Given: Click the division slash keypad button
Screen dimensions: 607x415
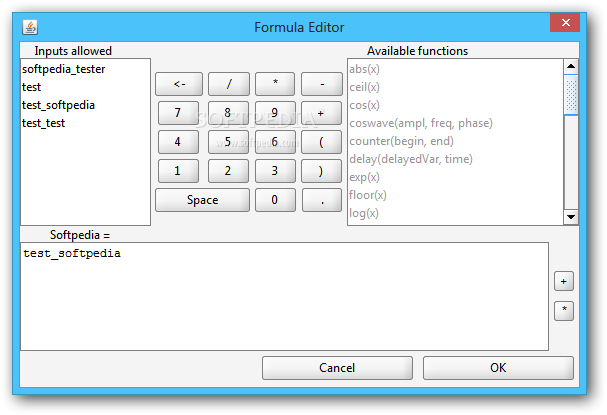Looking at the screenshot, I should [229, 84].
